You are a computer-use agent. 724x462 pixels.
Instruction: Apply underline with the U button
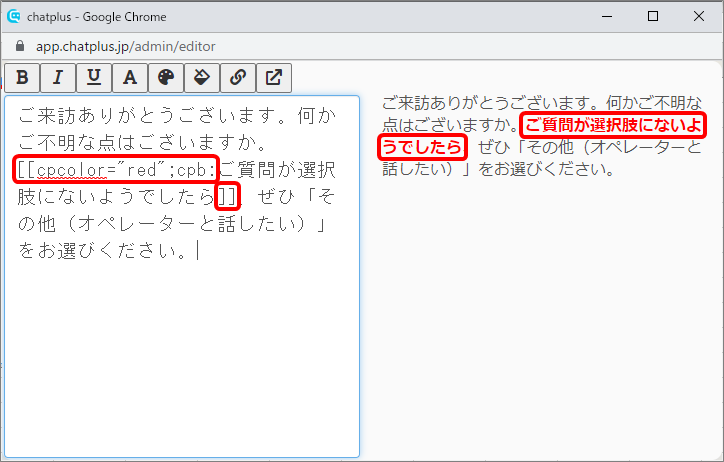point(94,78)
